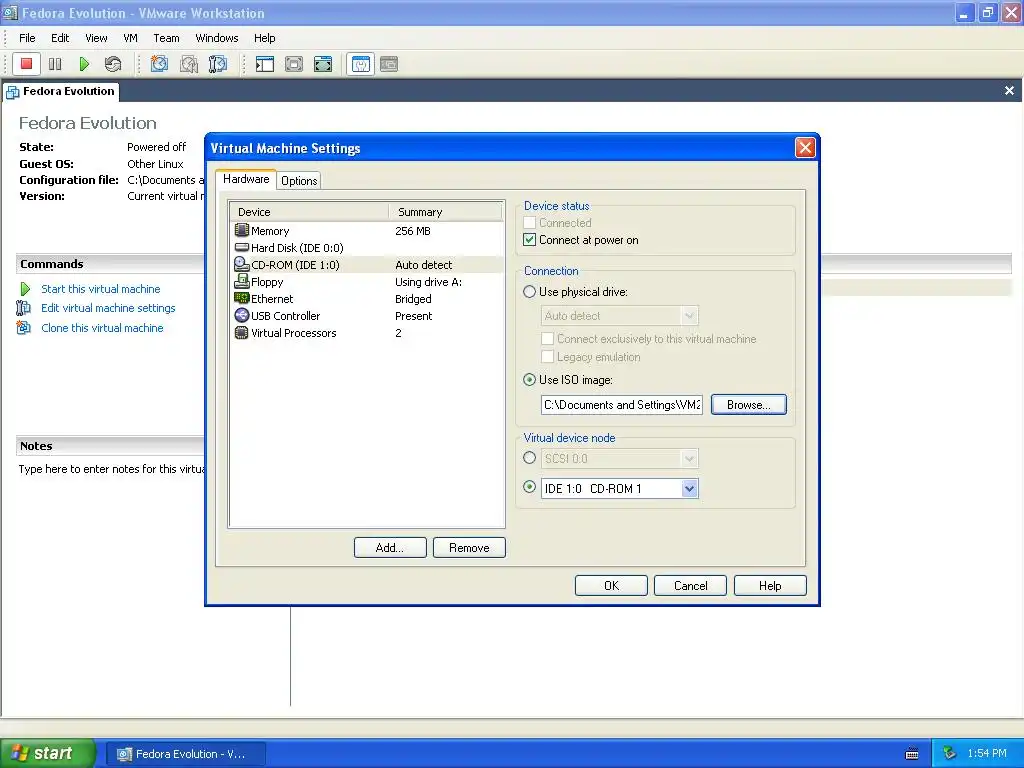This screenshot has height=768, width=1024.
Task: Click the Quick Switch toolbar icon
Action: point(294,64)
